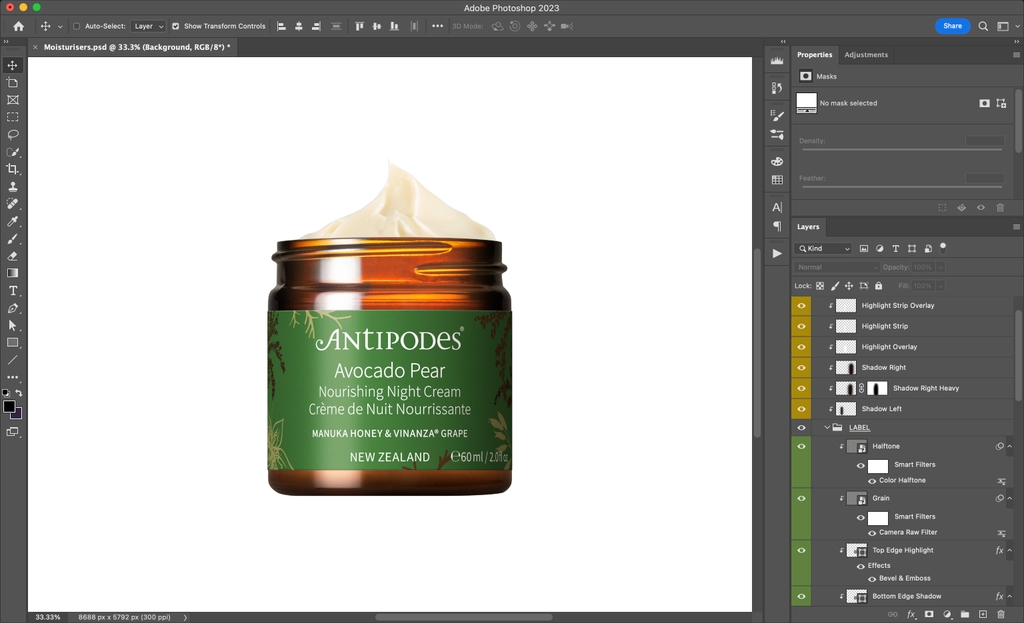Hide the LABEL group
This screenshot has width=1024, height=623.
[x=801, y=427]
